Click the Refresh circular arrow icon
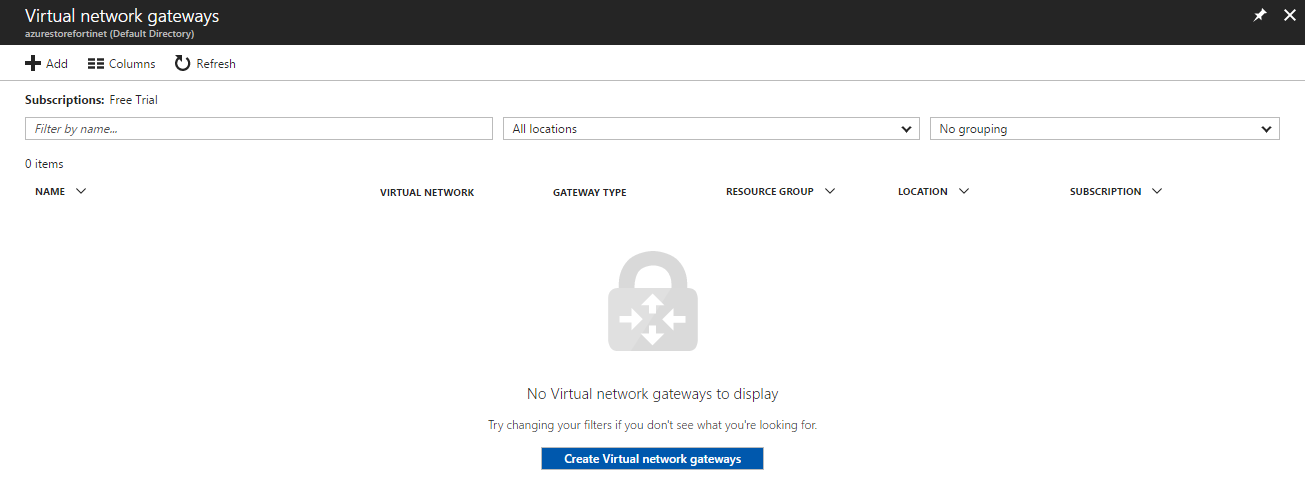Screen dimensions: 1305x502 (182, 64)
